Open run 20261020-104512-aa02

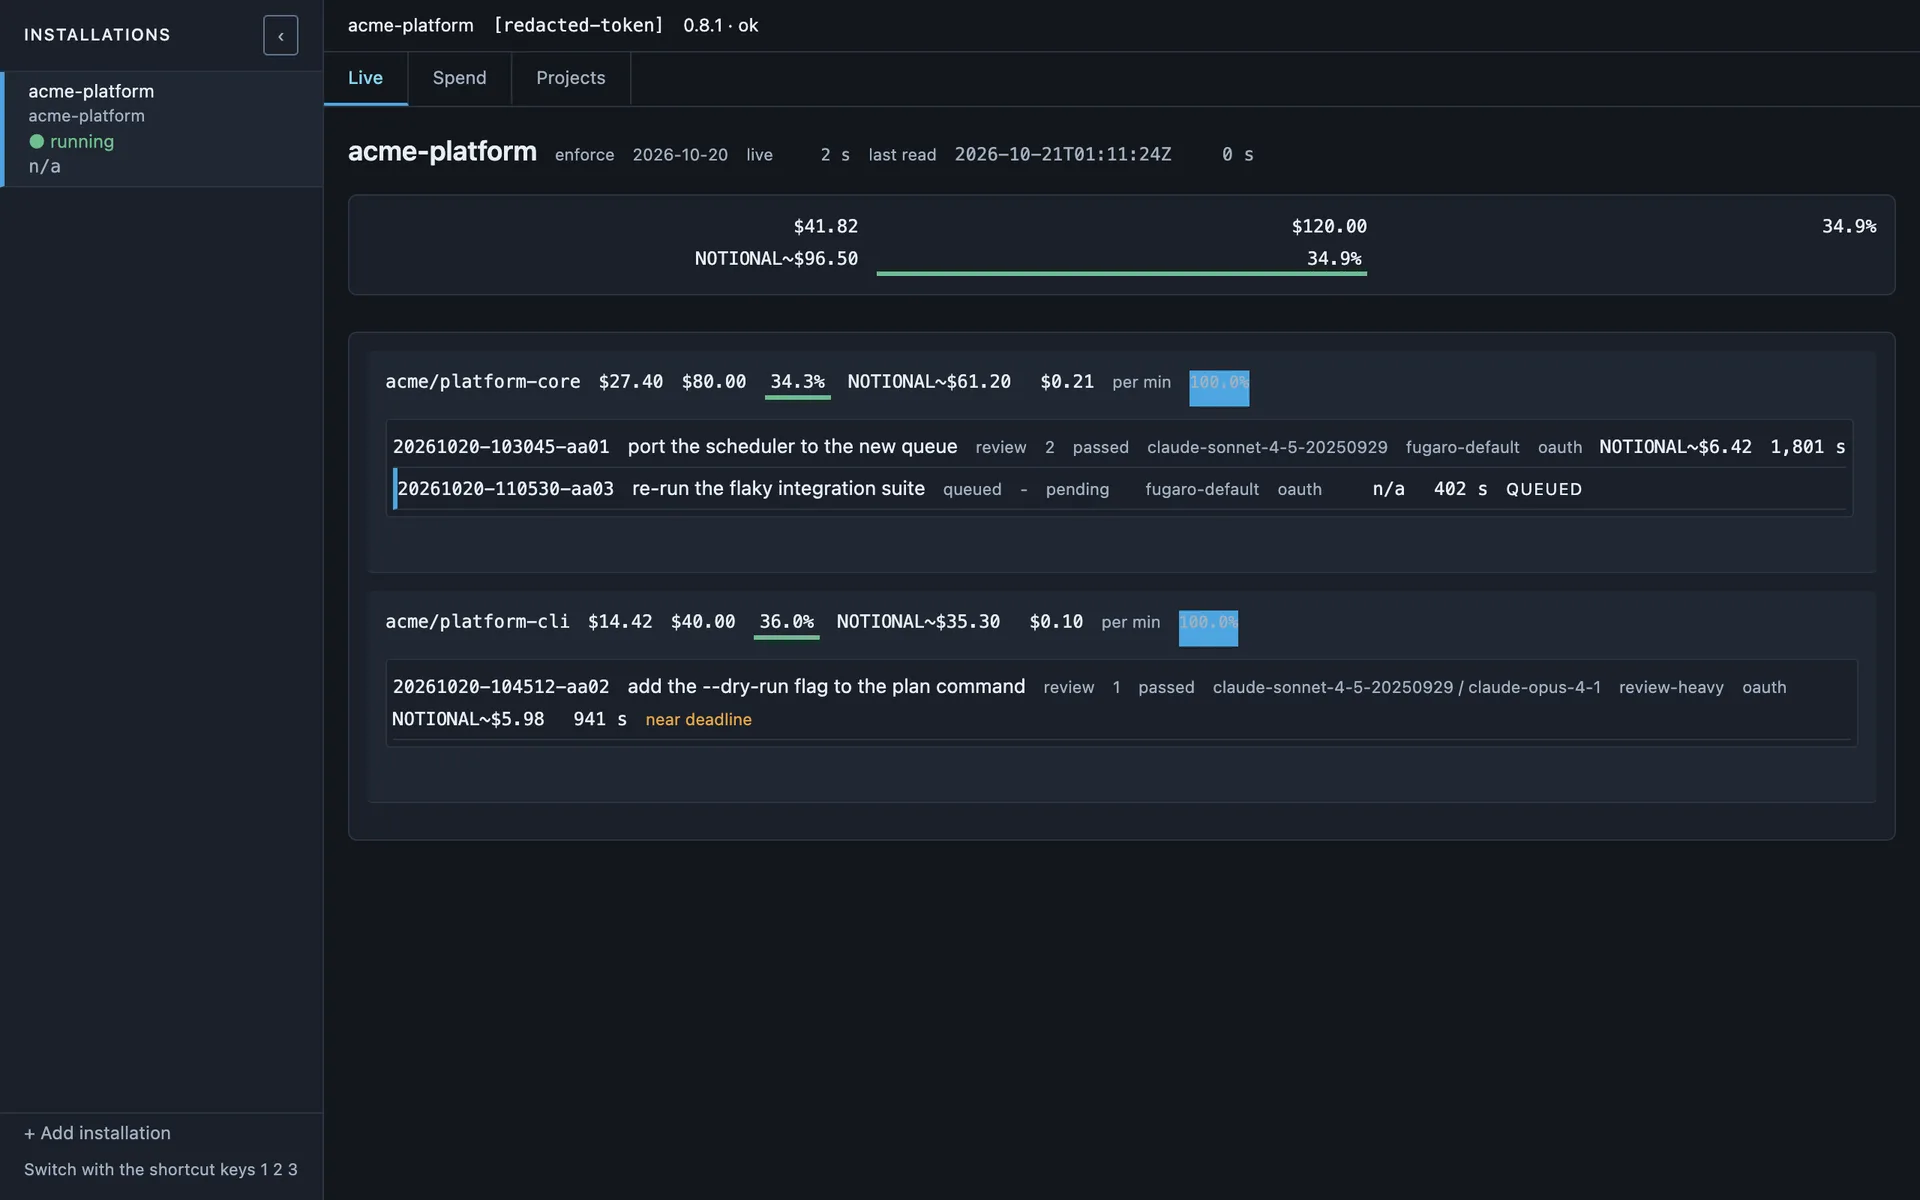(x=1121, y=703)
